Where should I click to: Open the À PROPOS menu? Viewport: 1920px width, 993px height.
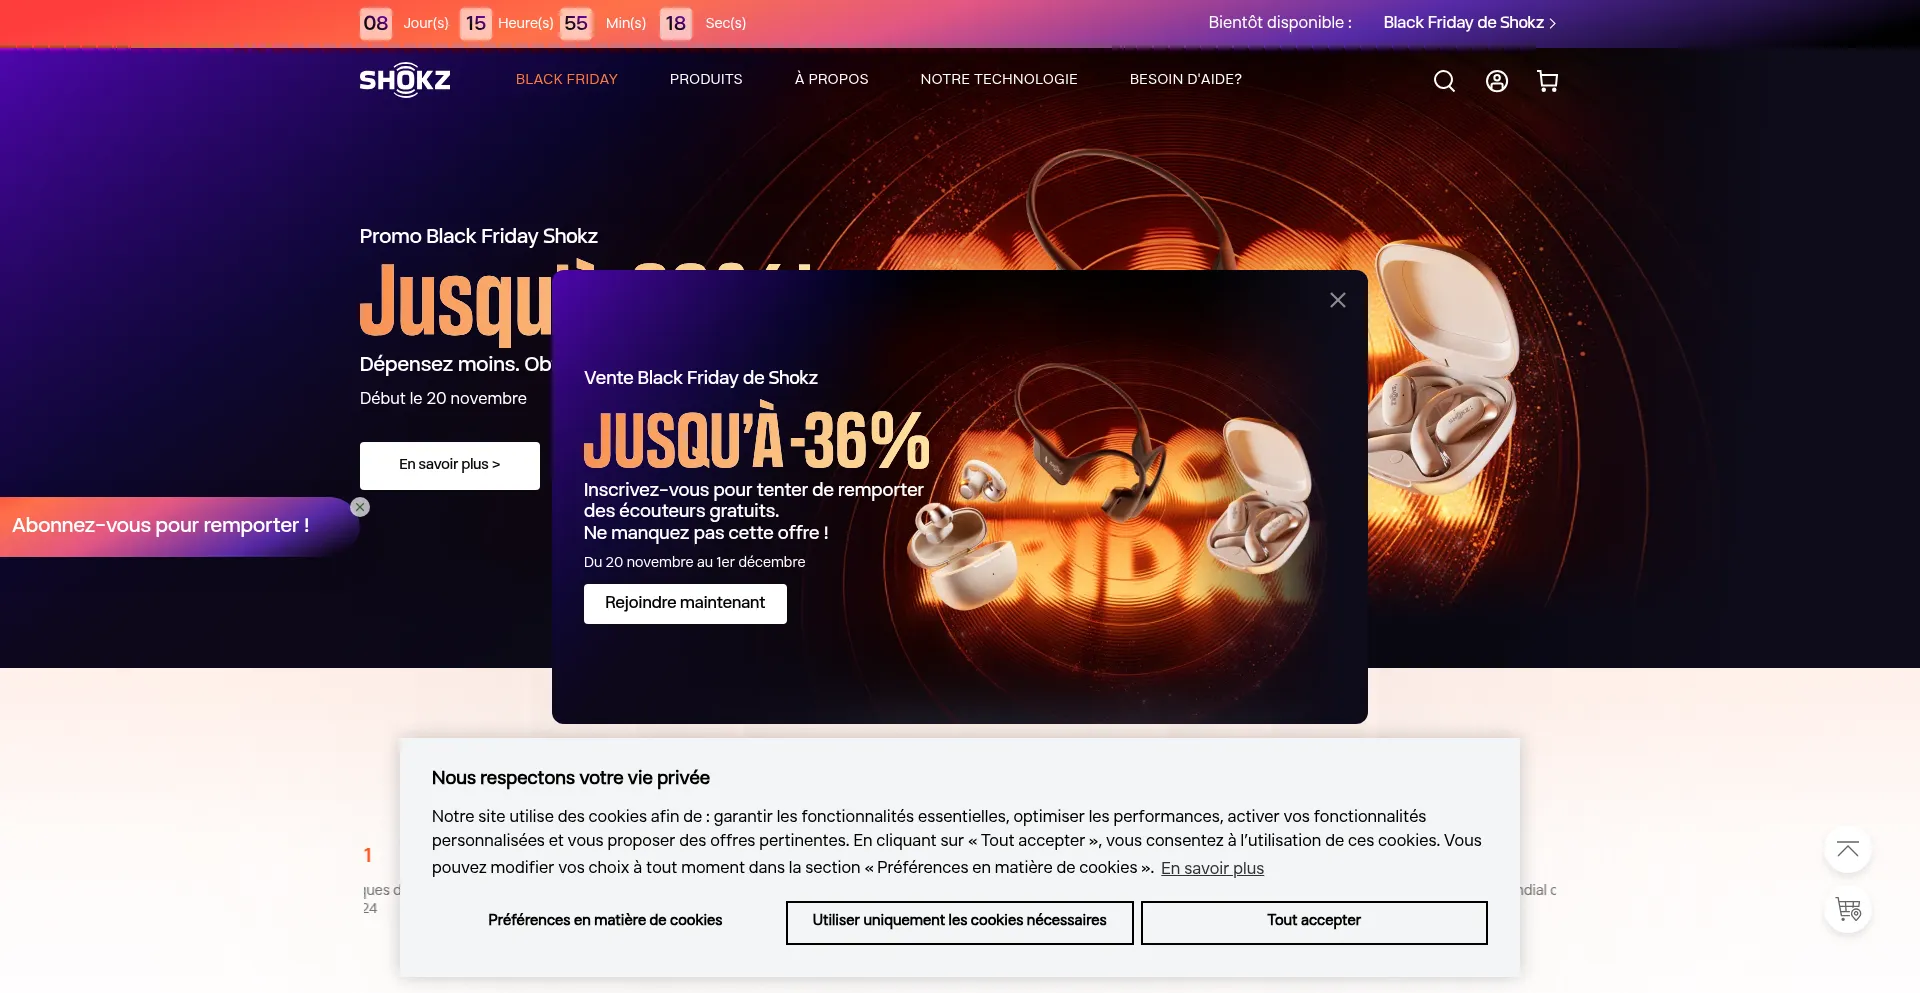(831, 79)
